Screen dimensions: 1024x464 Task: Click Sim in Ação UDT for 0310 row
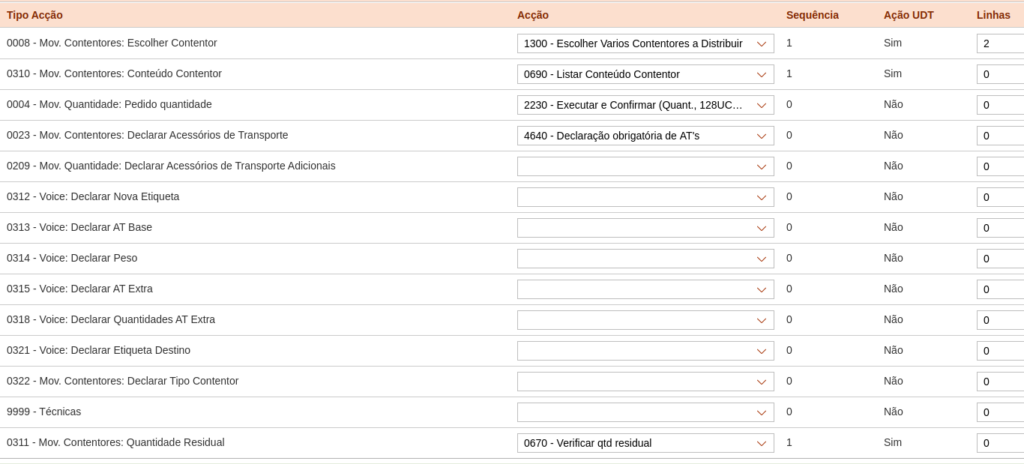(x=892, y=73)
